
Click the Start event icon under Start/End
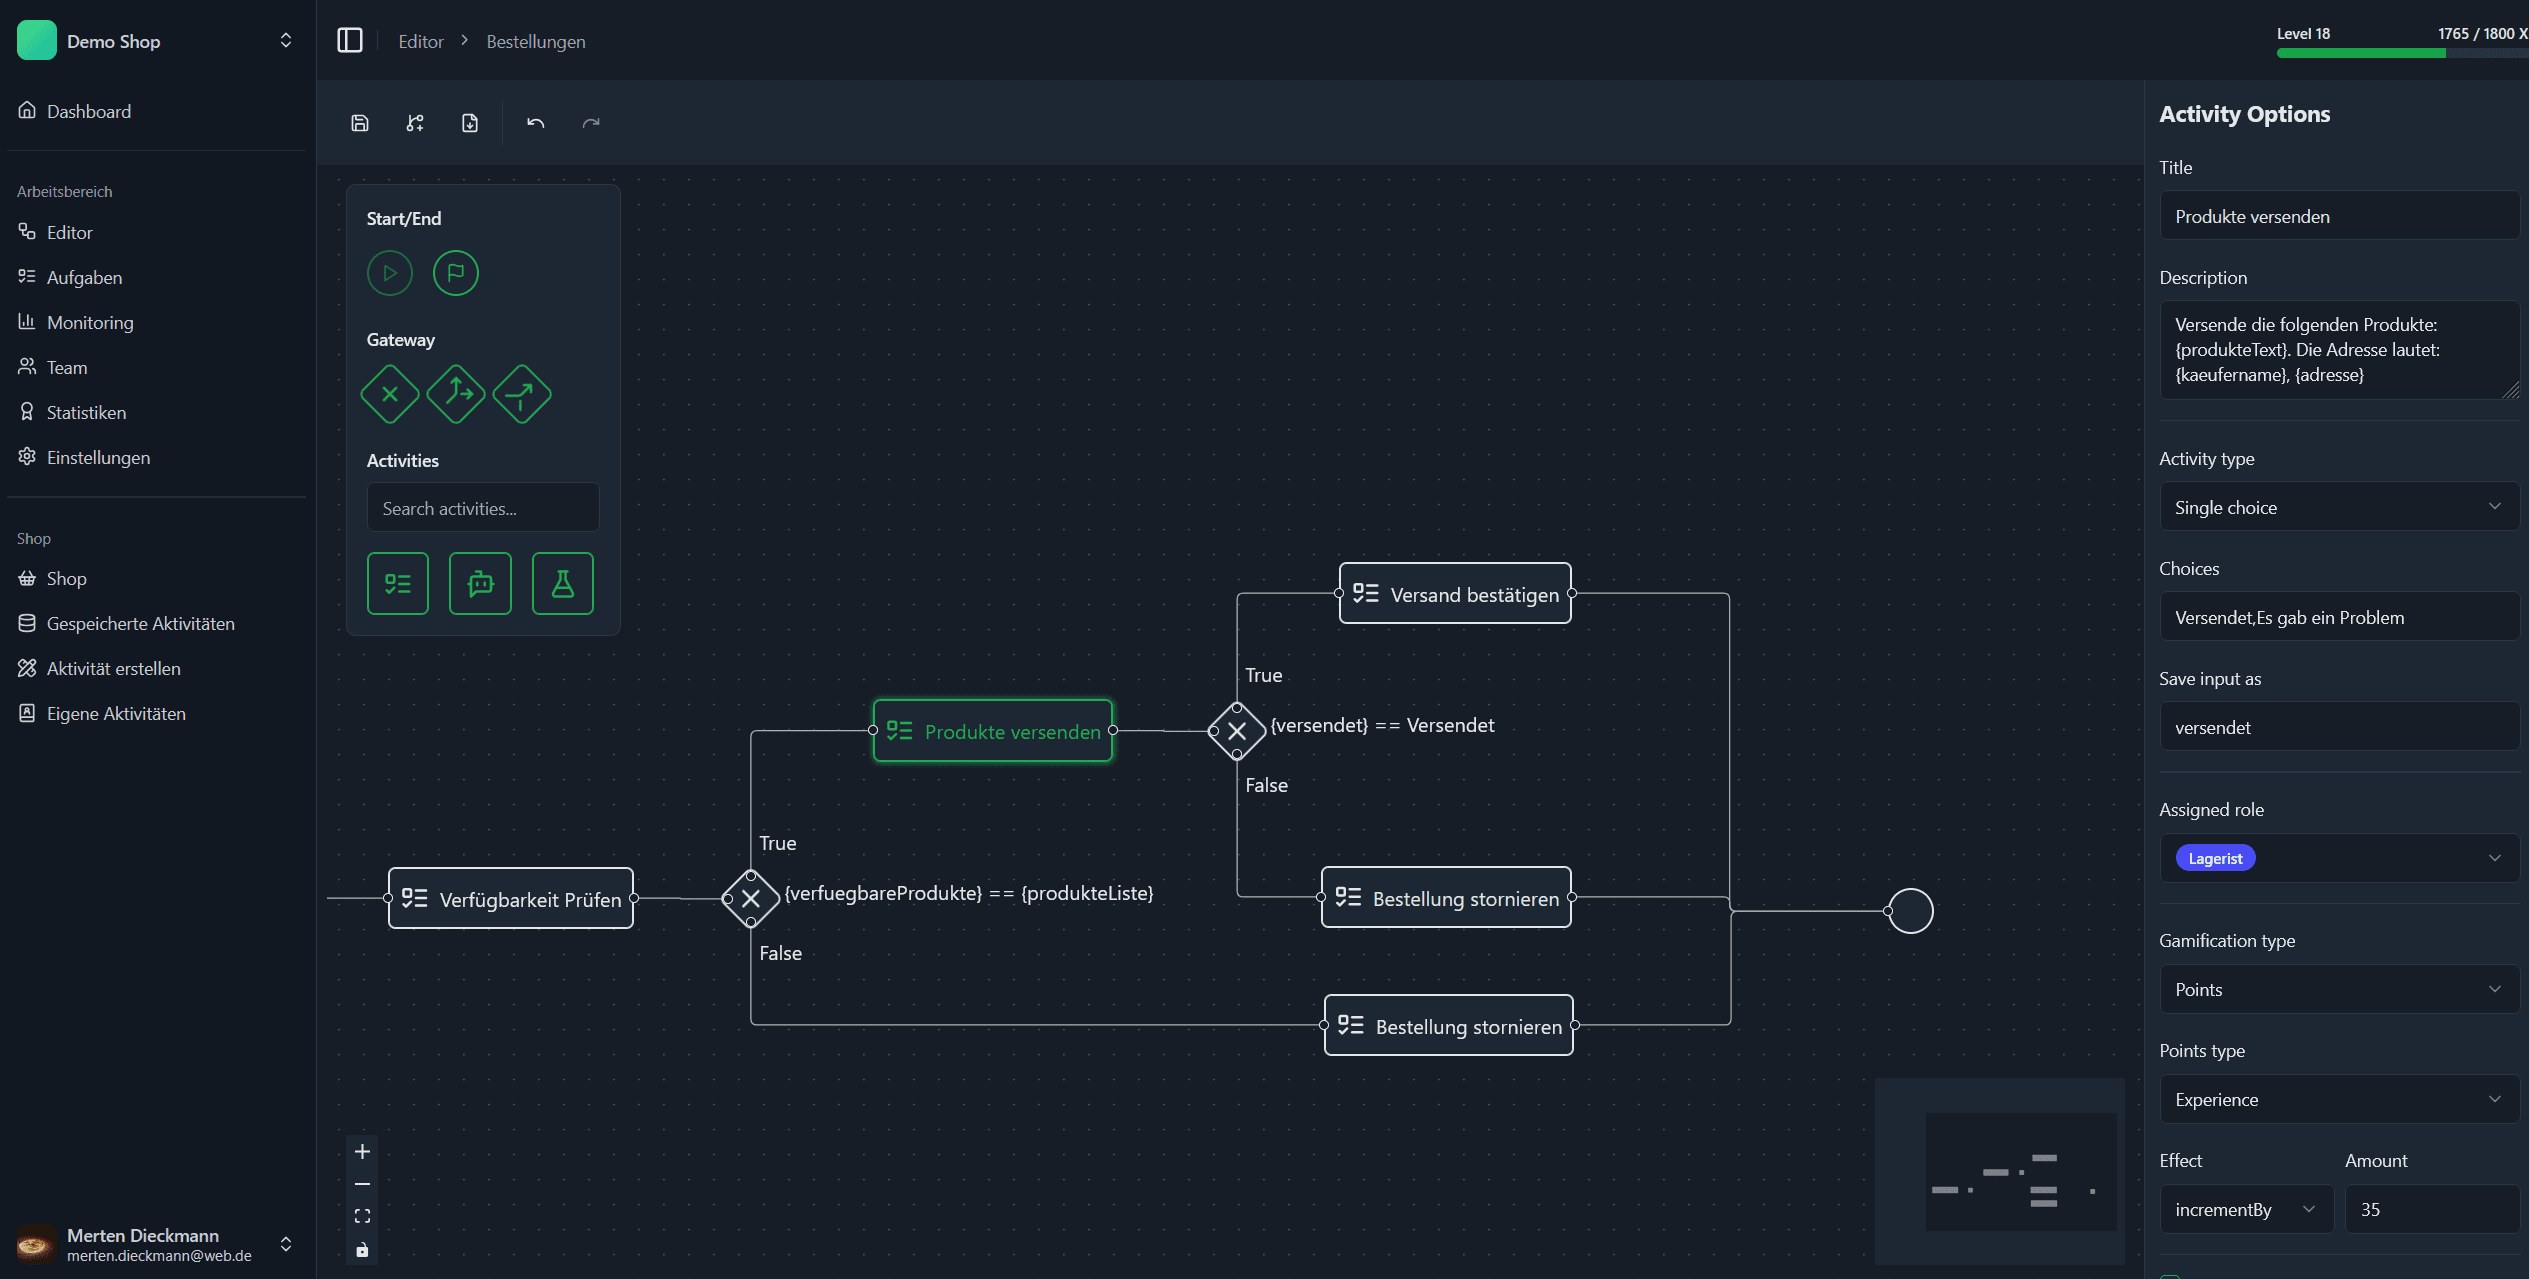390,272
